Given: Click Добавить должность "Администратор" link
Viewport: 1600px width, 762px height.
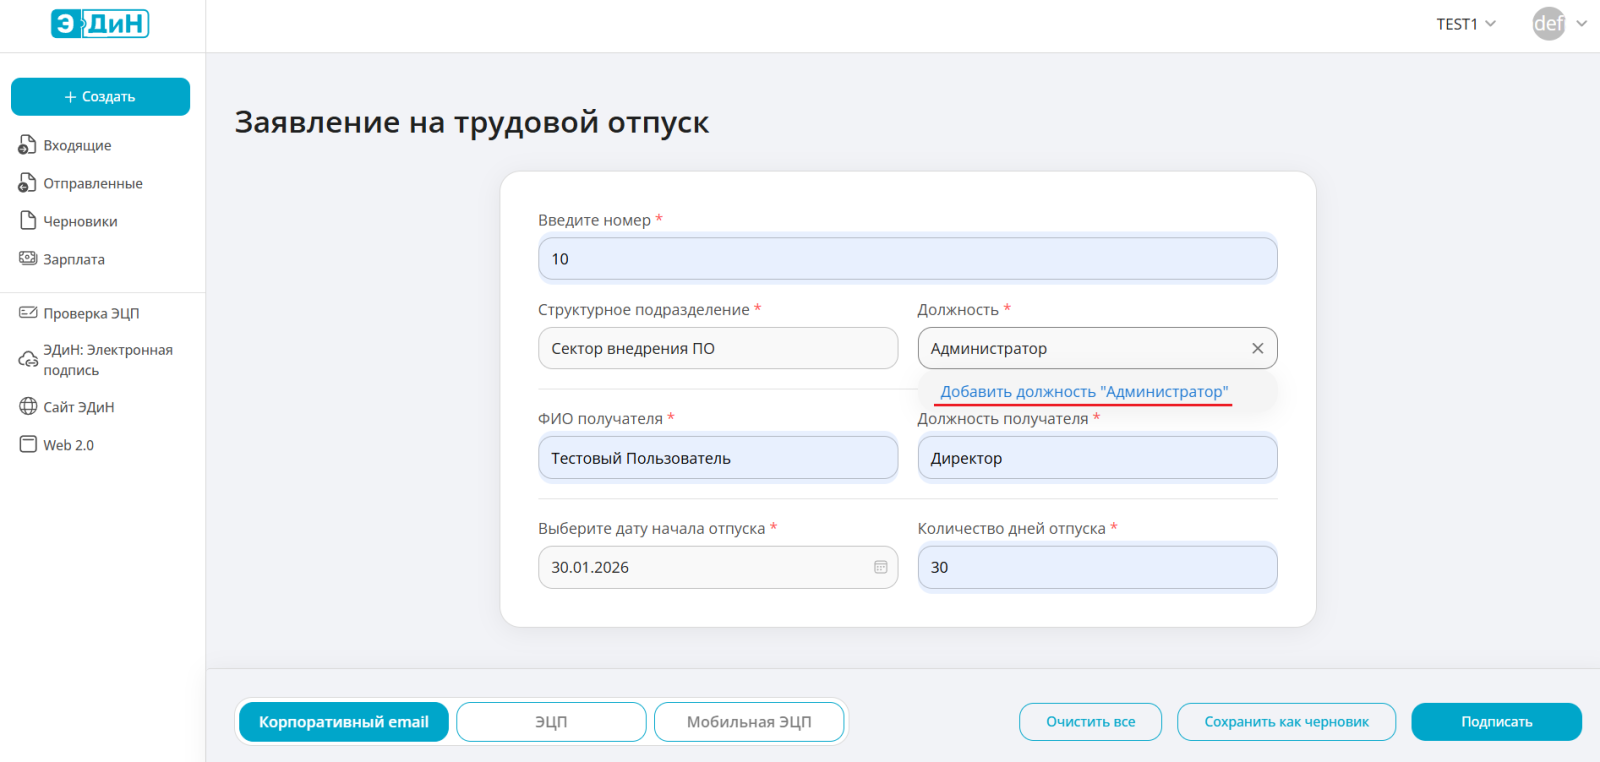Looking at the screenshot, I should 1084,392.
